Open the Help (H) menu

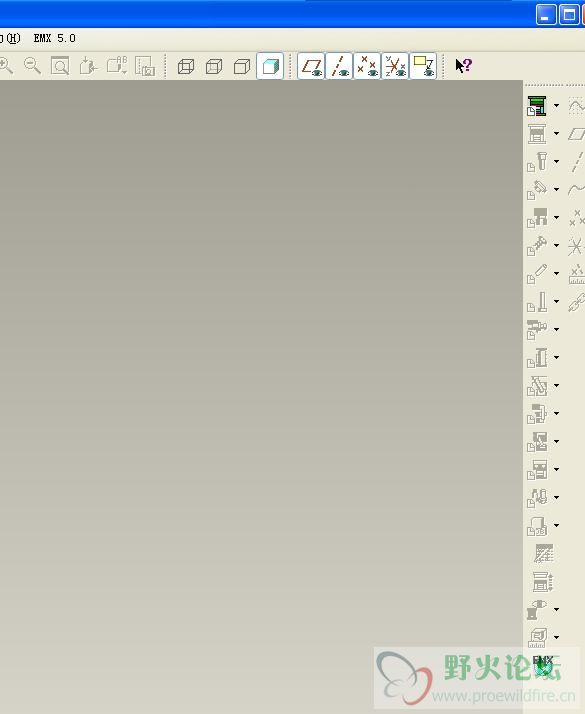tap(10, 38)
